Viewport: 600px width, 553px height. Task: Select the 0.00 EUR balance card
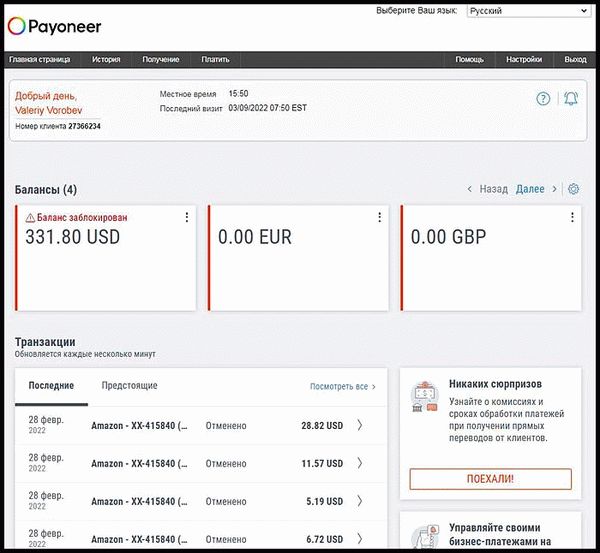(x=298, y=258)
